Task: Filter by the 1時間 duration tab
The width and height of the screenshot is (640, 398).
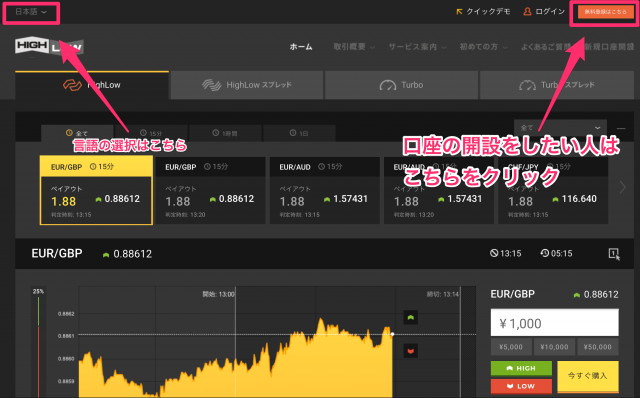Action: pyautogui.click(x=225, y=133)
